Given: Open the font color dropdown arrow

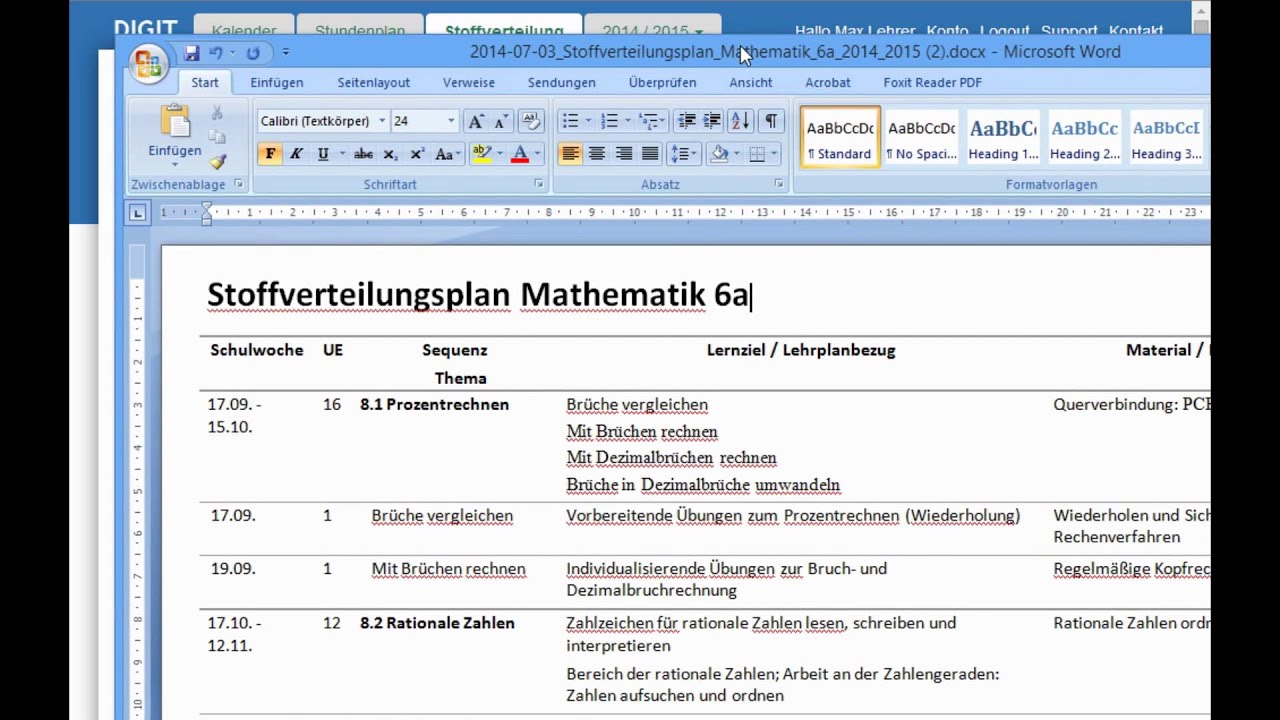Looking at the screenshot, I should click(537, 154).
